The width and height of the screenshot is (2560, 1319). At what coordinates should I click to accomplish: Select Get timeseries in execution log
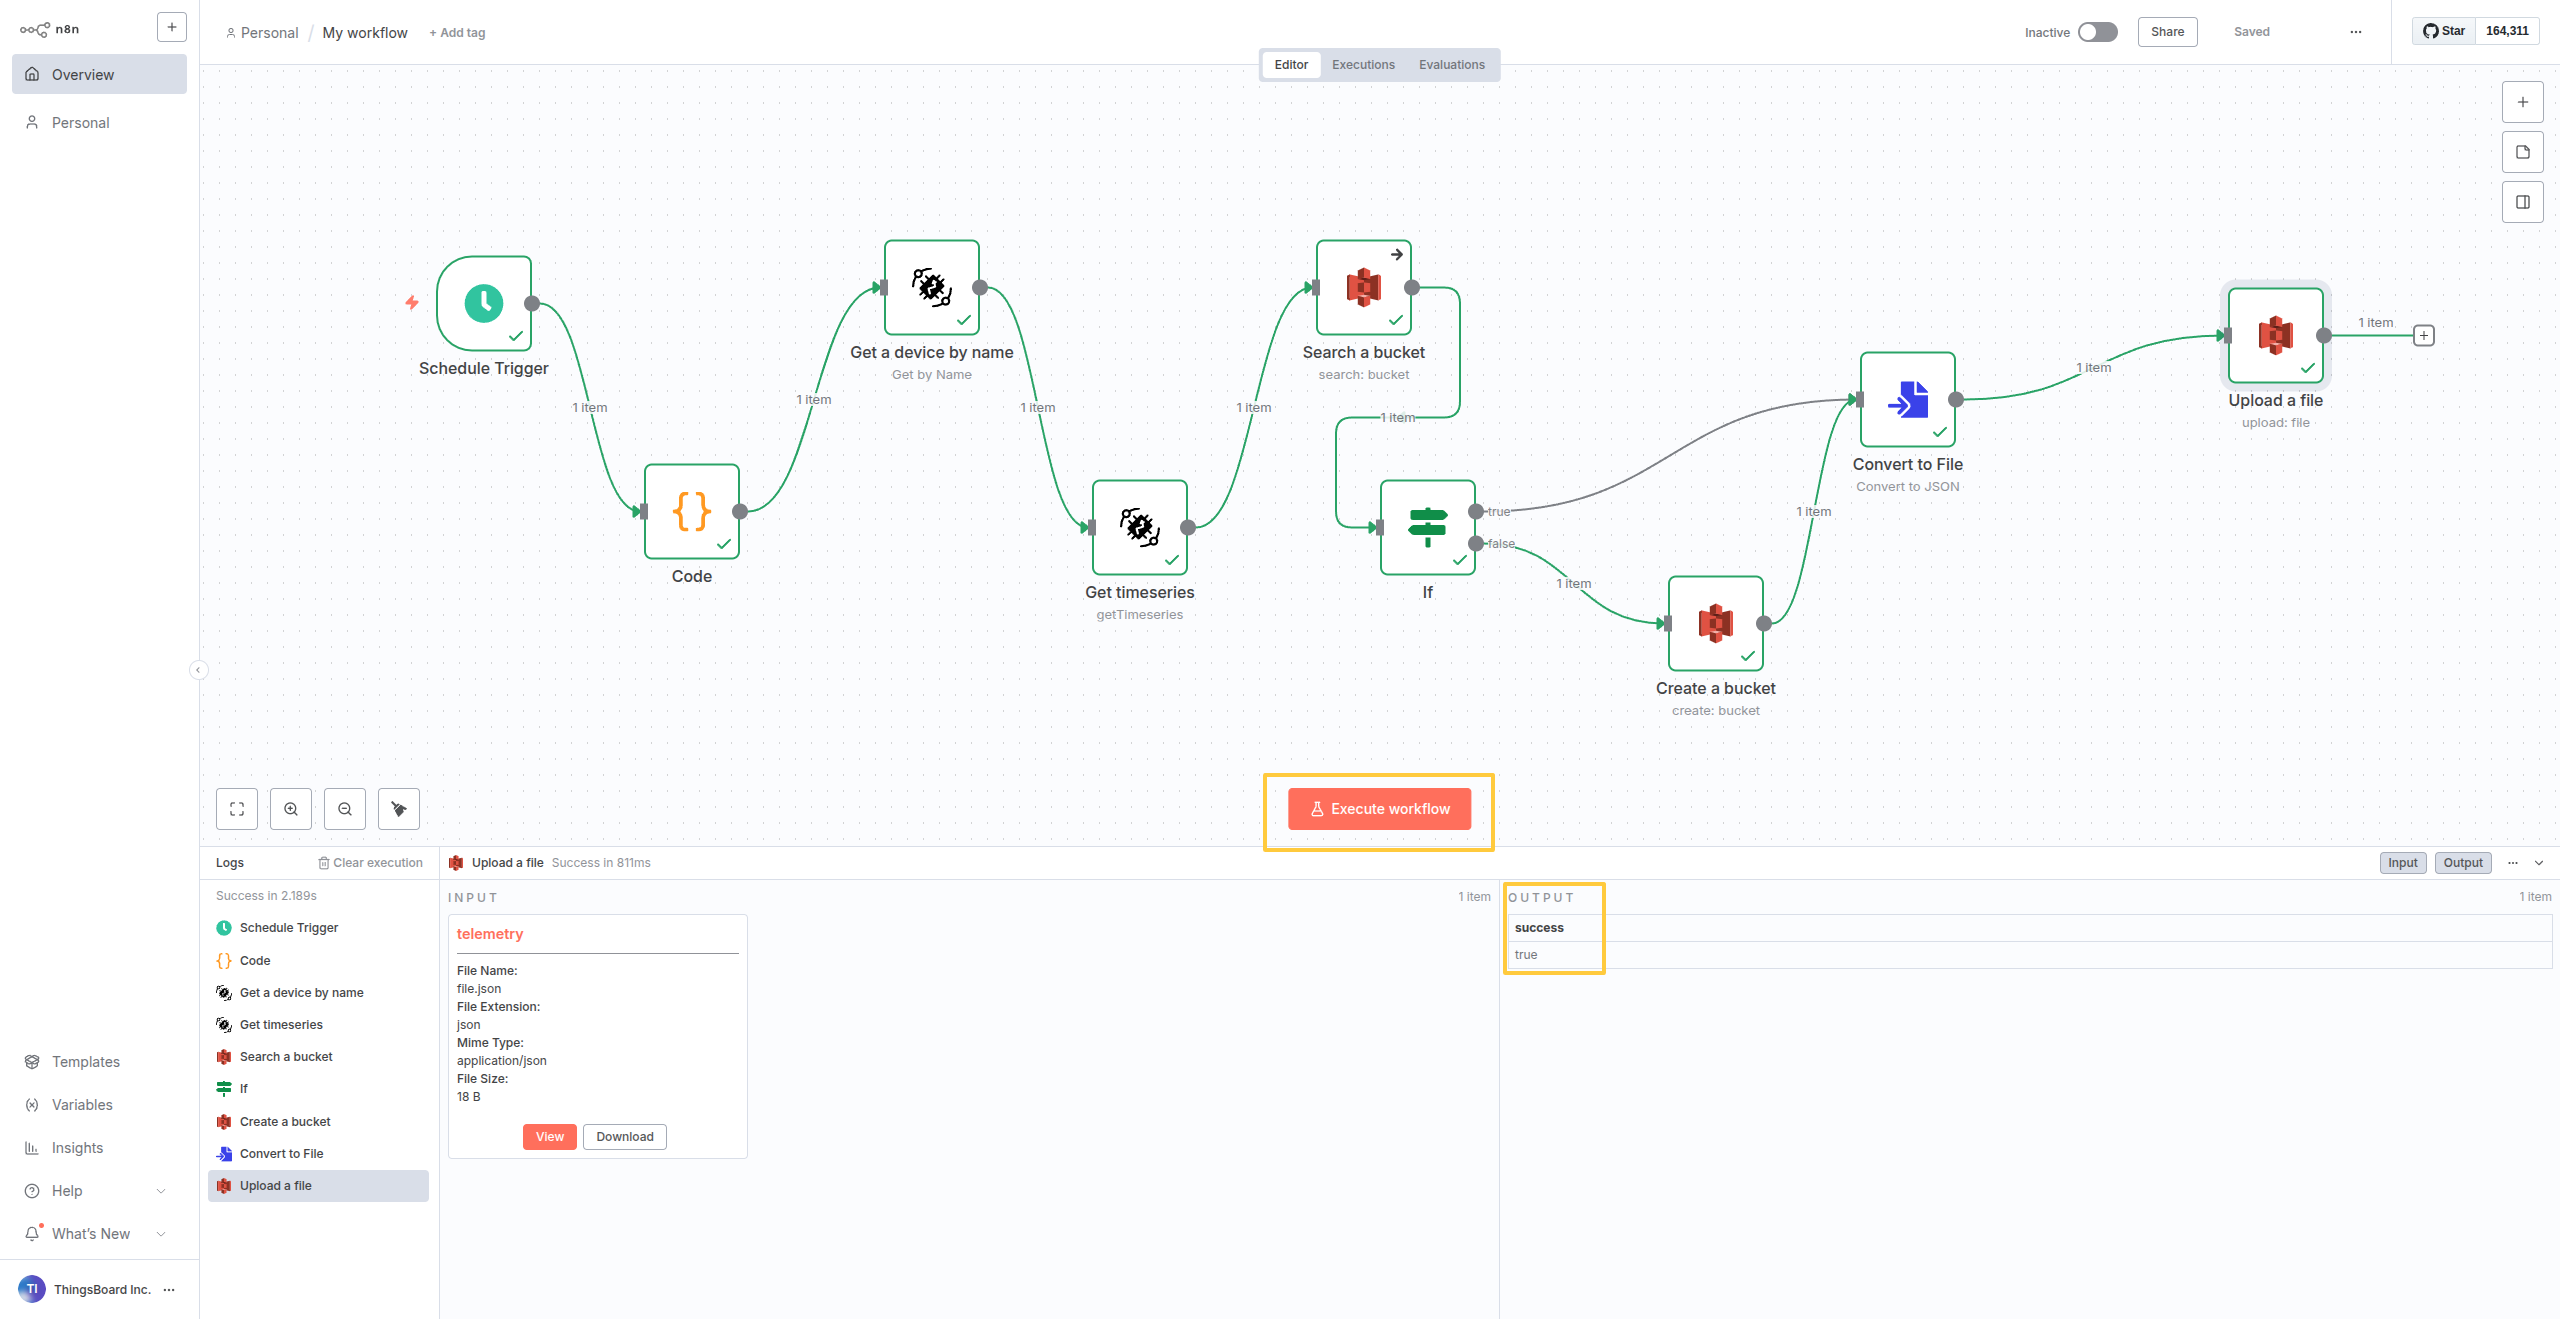[x=281, y=1025]
